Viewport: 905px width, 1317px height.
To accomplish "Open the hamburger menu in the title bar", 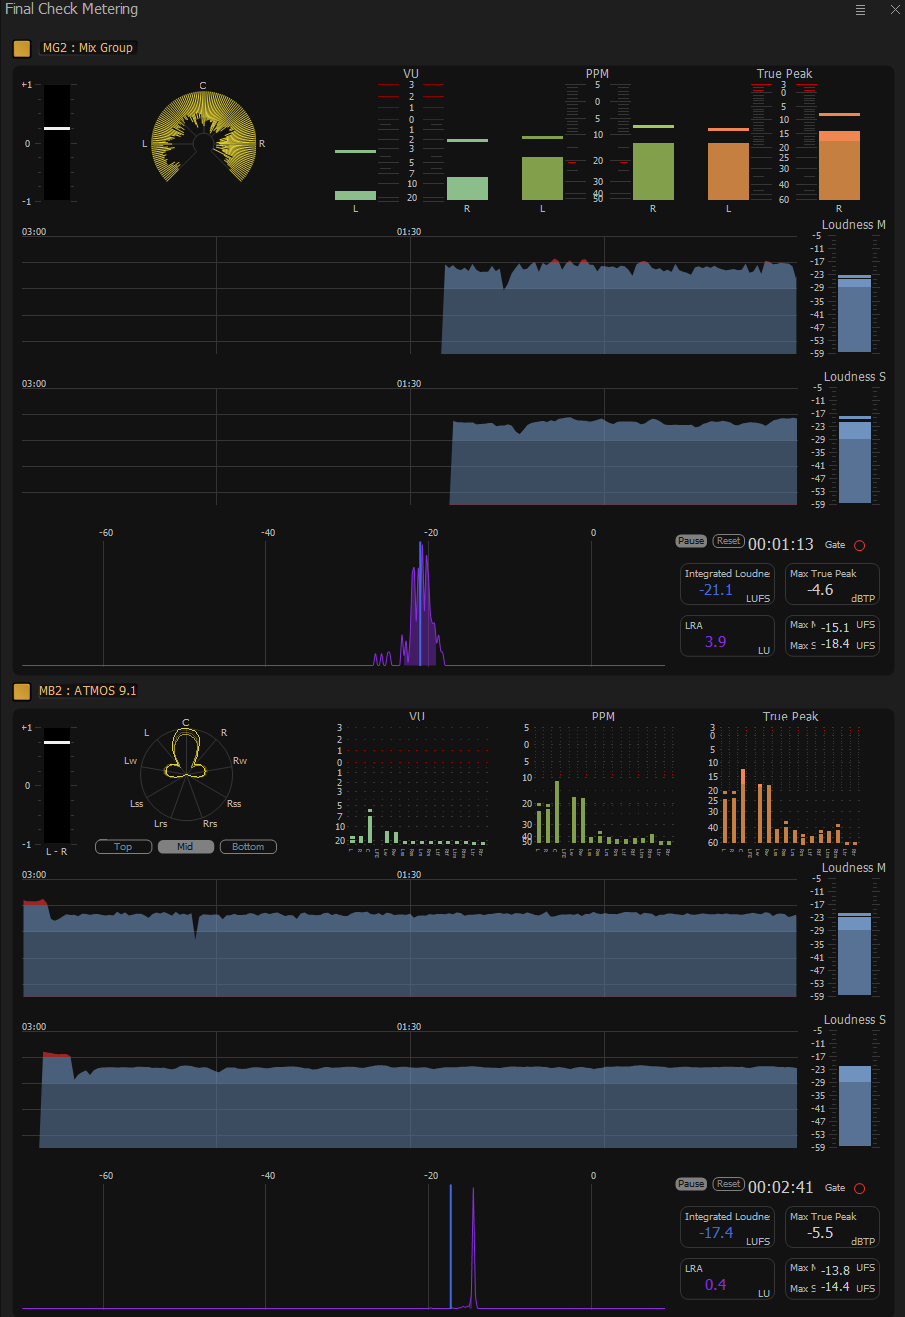I will pos(860,9).
